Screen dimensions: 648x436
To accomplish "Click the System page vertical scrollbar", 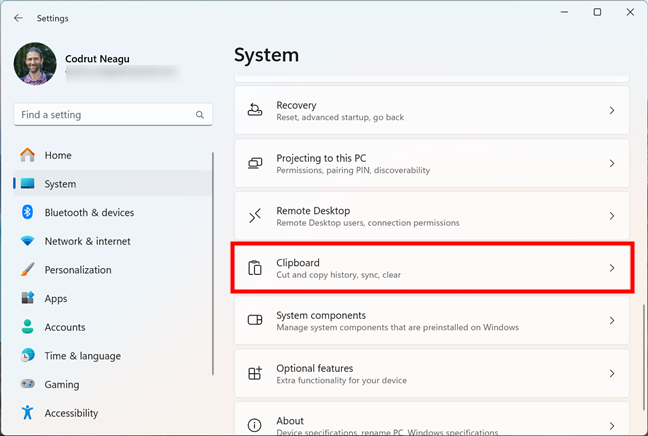I will (643, 358).
